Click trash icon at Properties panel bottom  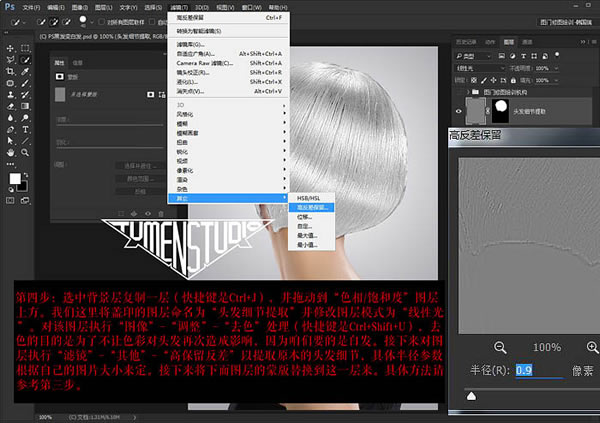pyautogui.click(x=161, y=213)
